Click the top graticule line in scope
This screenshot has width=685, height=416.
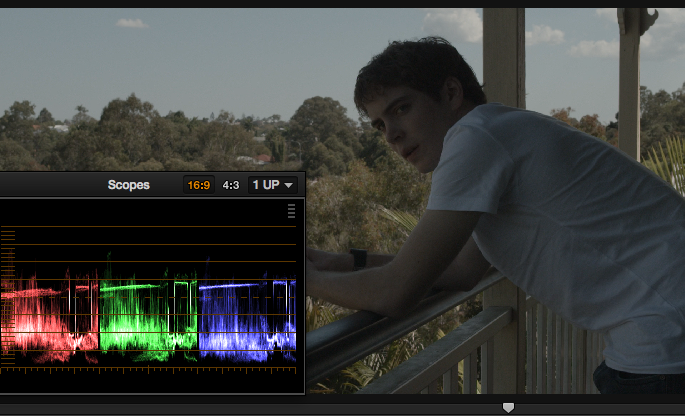[148, 226]
